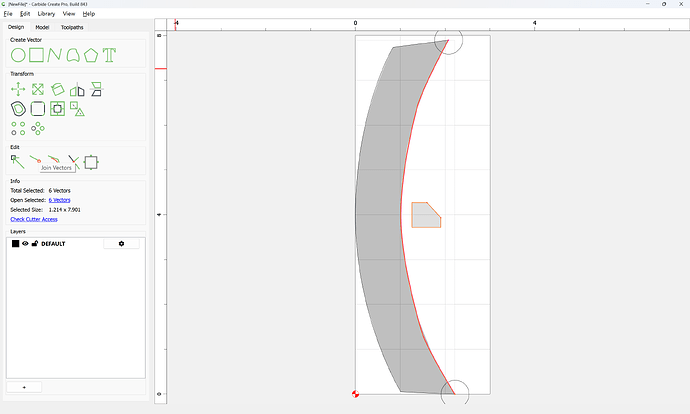Activate the Text creation tool
This screenshot has height=414, width=690.
tap(109, 55)
